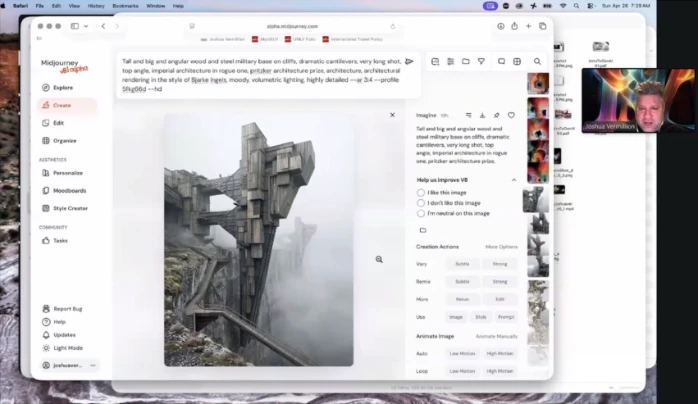Click into the prompt text box
The image size is (698, 404).
262,75
